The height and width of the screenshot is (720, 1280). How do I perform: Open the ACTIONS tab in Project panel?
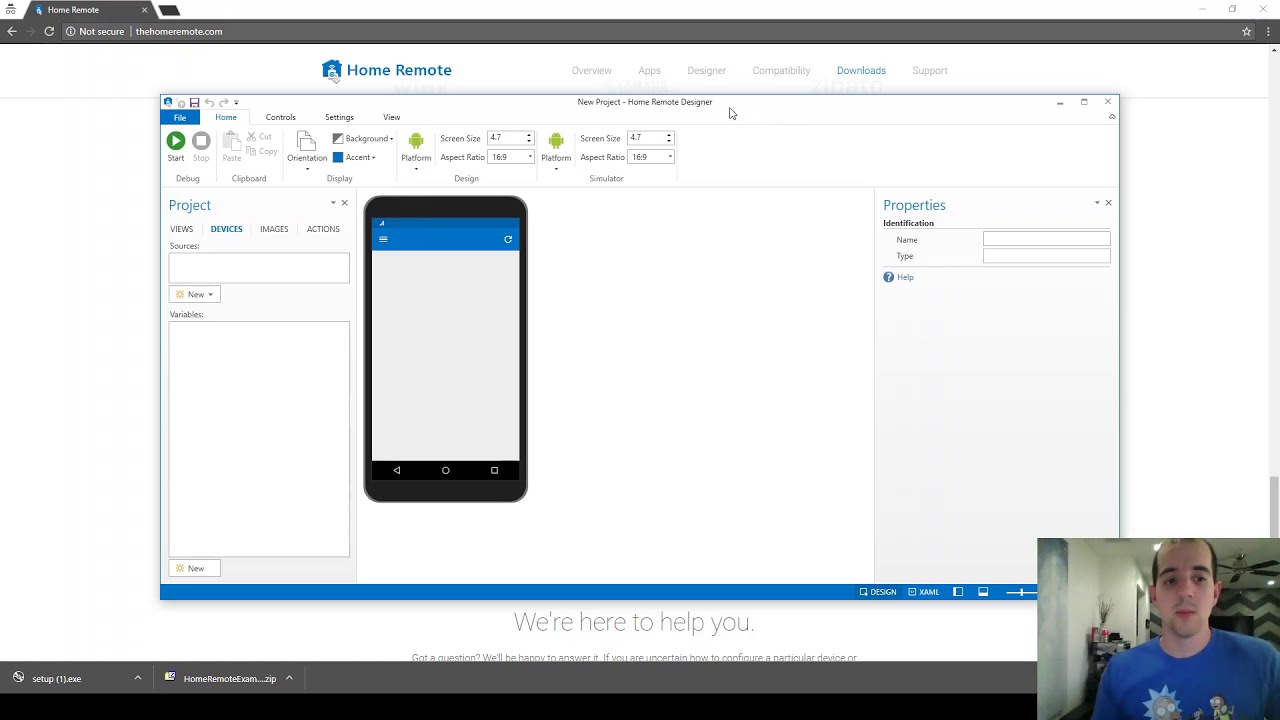coord(323,229)
